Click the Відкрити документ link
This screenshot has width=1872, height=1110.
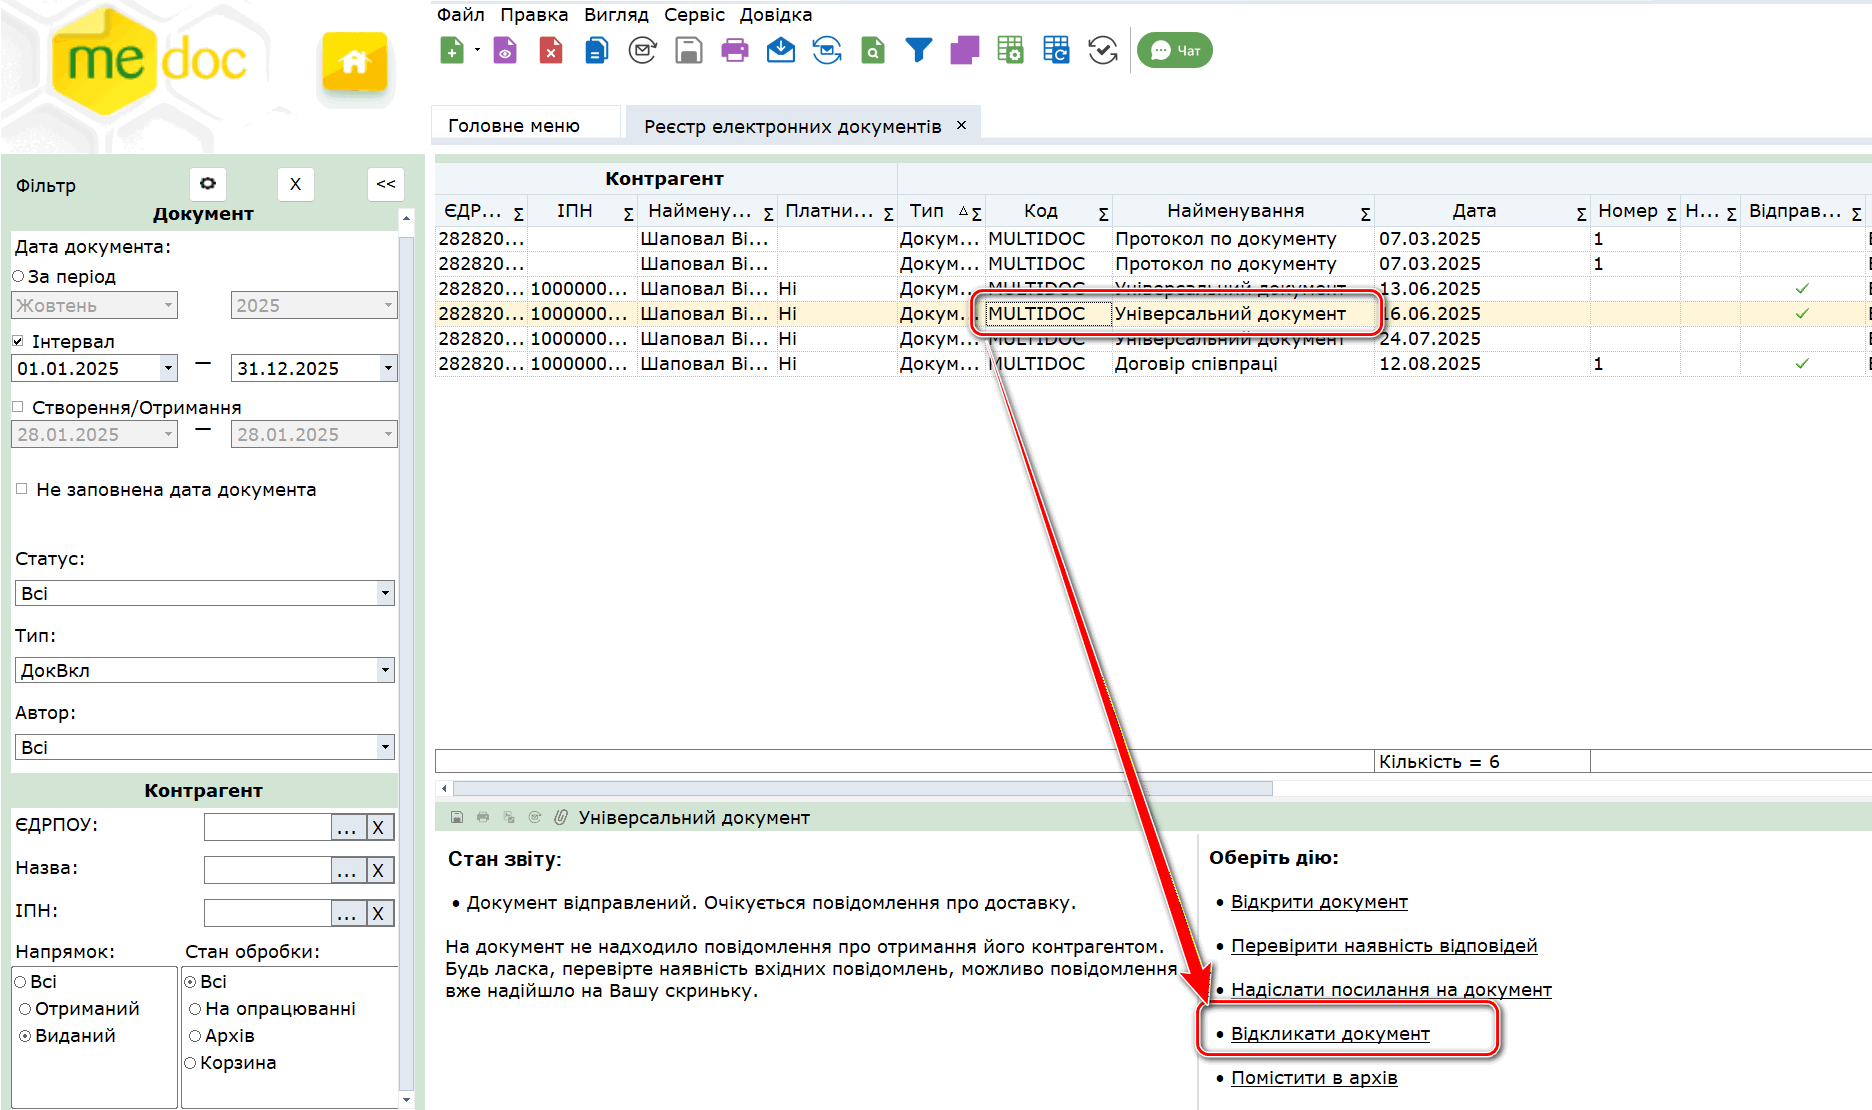pos(1319,902)
